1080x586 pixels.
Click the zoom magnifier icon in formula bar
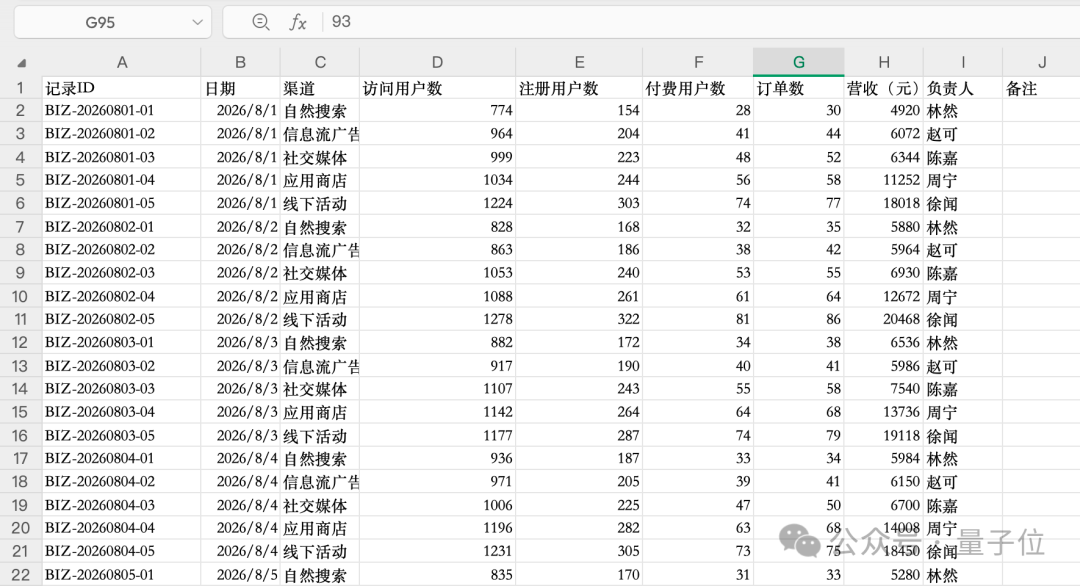click(260, 22)
